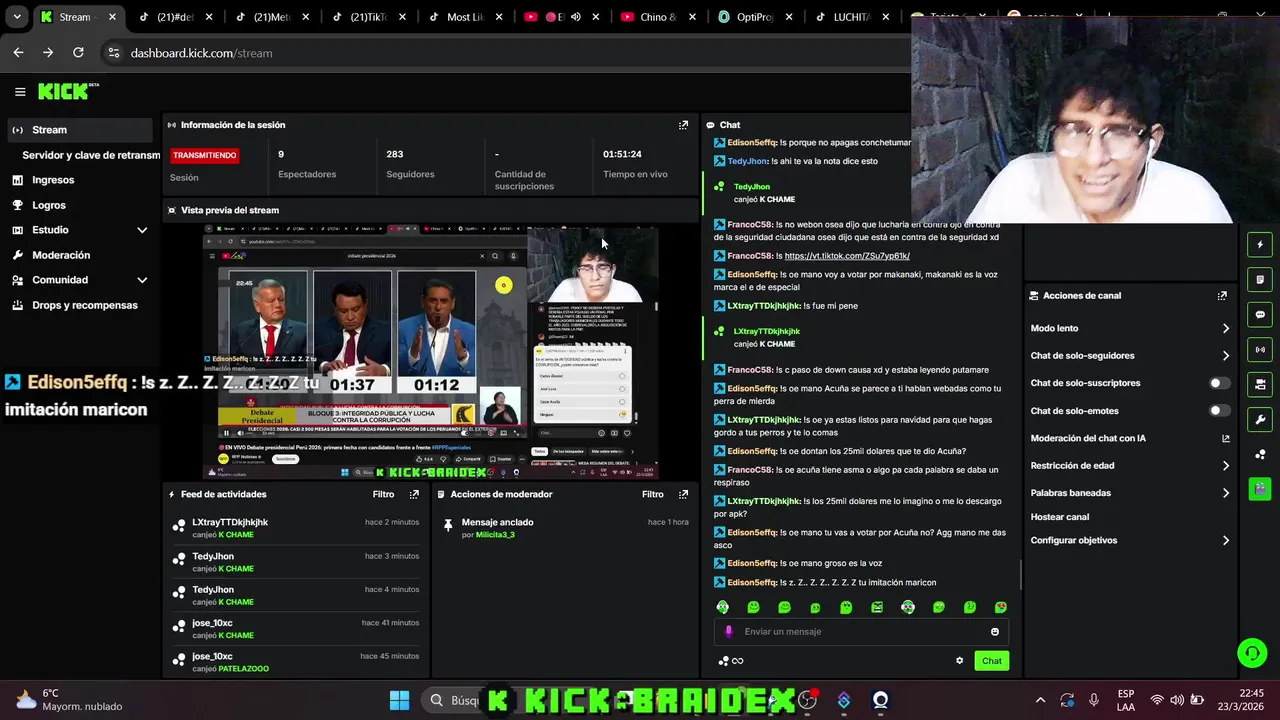Select the first emote with headphones
This screenshot has width=1280, height=720.
tap(723, 607)
